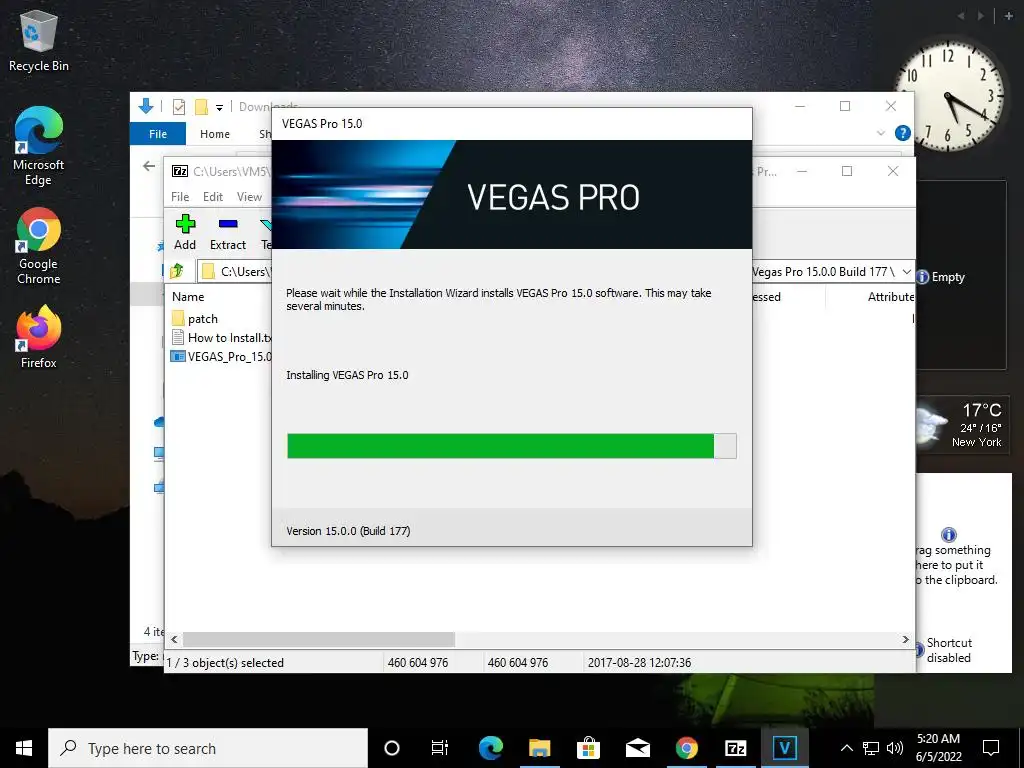
Task: Click the Empty info icon in gadget
Action: (922, 277)
